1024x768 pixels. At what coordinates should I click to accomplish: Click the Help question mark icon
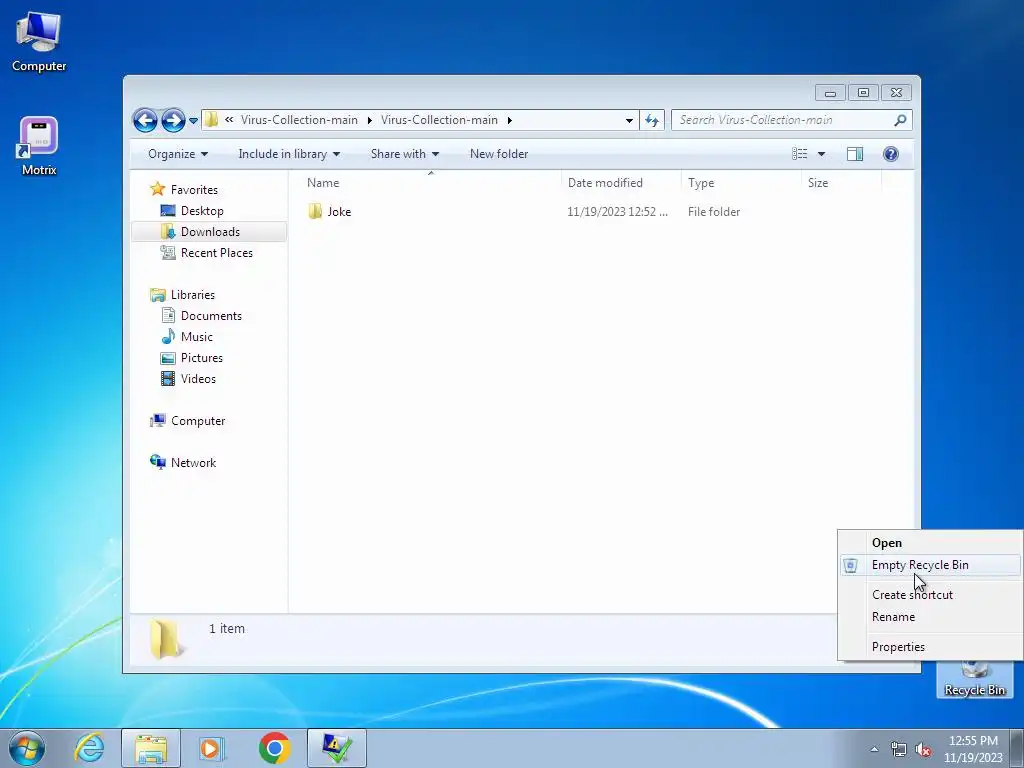point(891,154)
